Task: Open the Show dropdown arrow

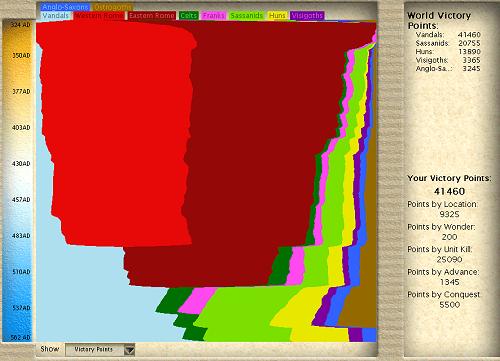Action: click(129, 350)
